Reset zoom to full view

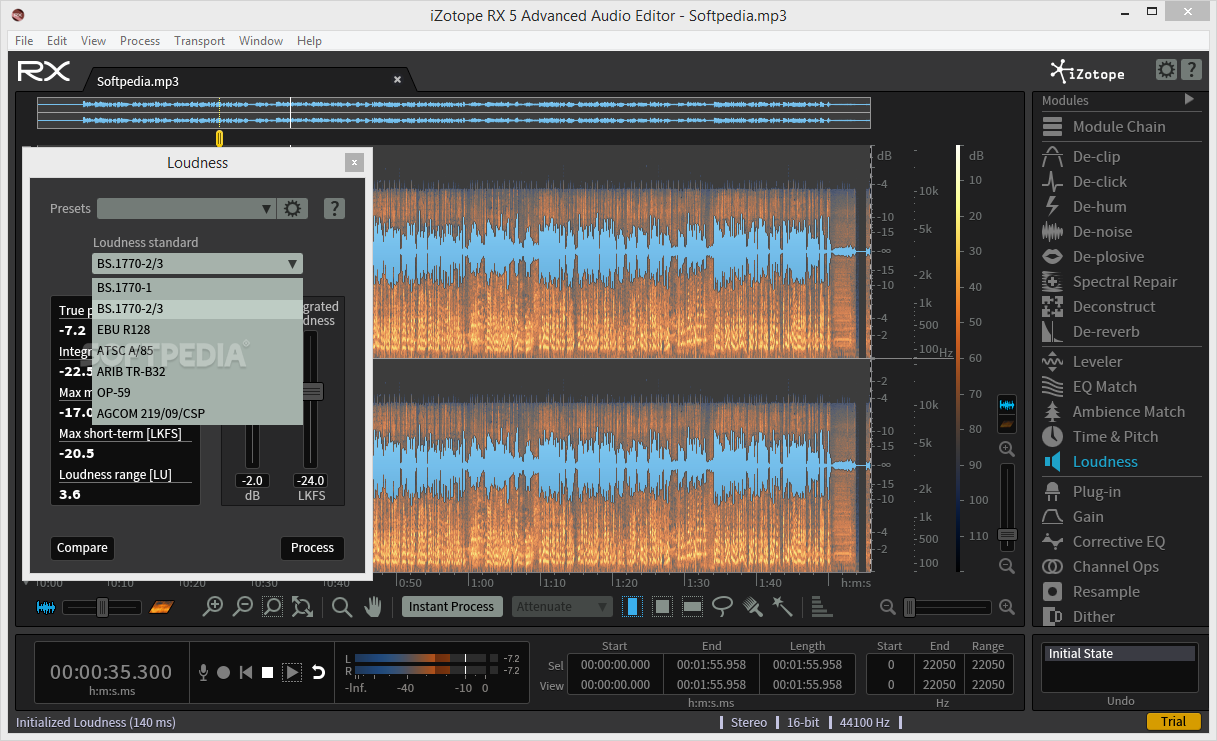pyautogui.click(x=302, y=606)
